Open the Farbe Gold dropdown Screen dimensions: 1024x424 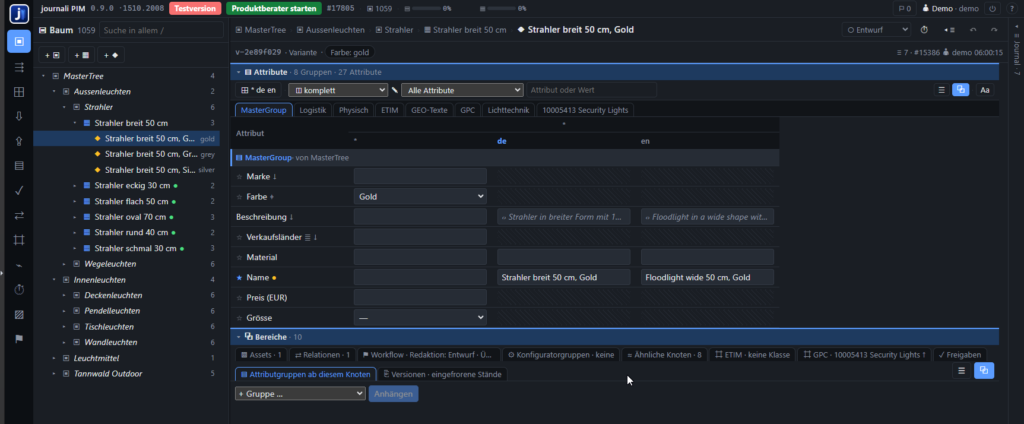420,196
